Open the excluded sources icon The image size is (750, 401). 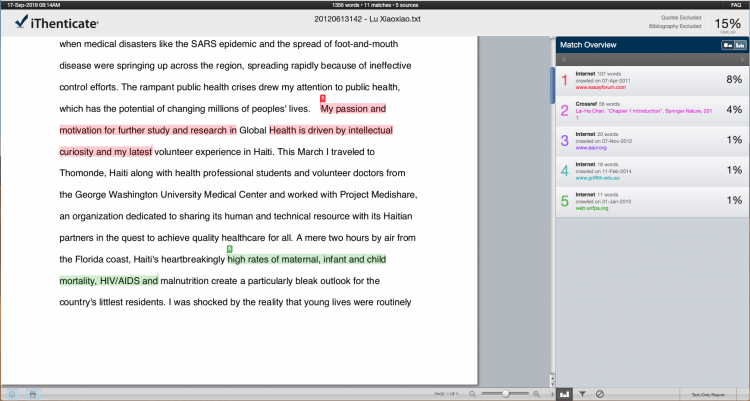click(x=599, y=394)
